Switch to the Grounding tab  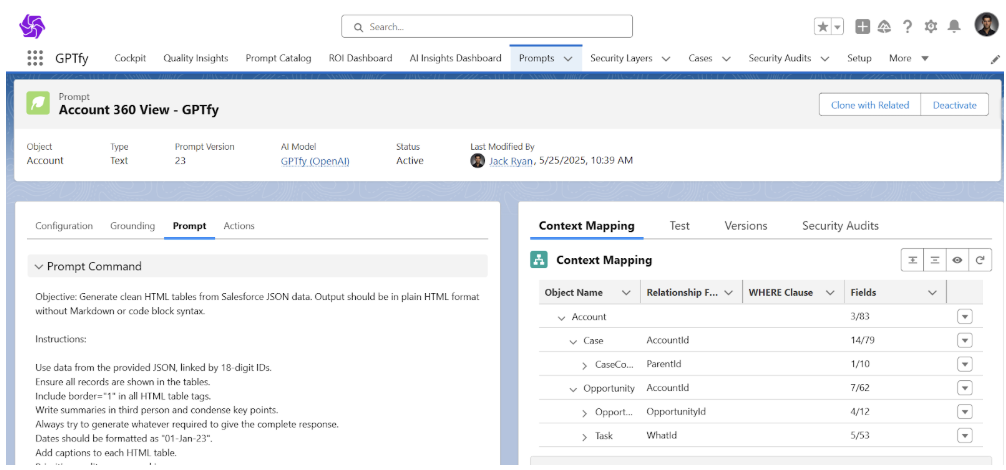[x=133, y=226]
